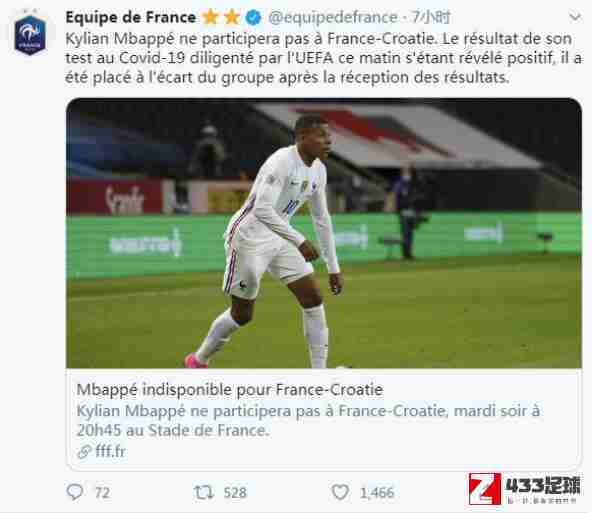Retweet using the arrows icon
Screen dimensions: 592x513
[204, 492]
